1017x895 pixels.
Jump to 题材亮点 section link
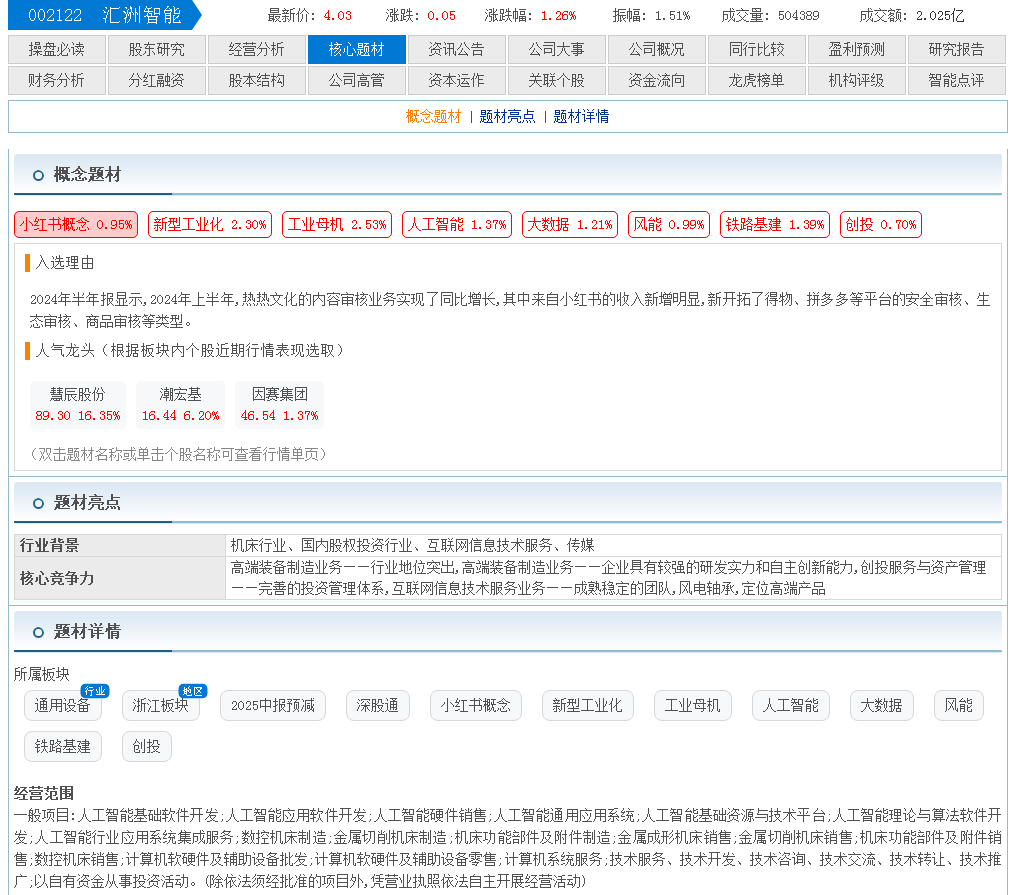[507, 117]
